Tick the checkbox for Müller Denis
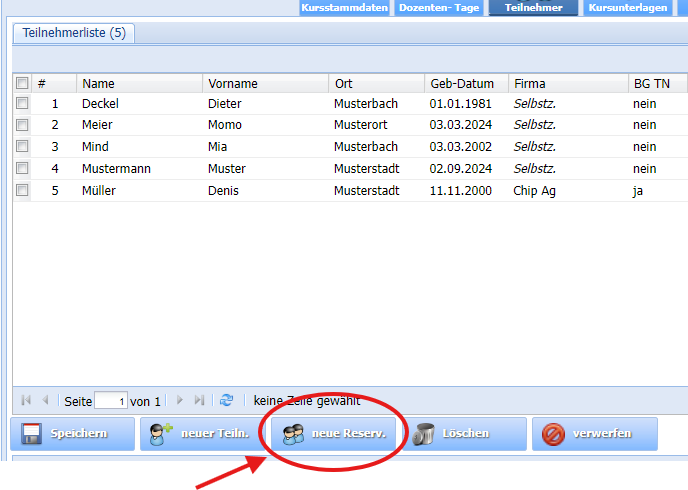Viewport: 688px width, 490px height. (x=22, y=190)
